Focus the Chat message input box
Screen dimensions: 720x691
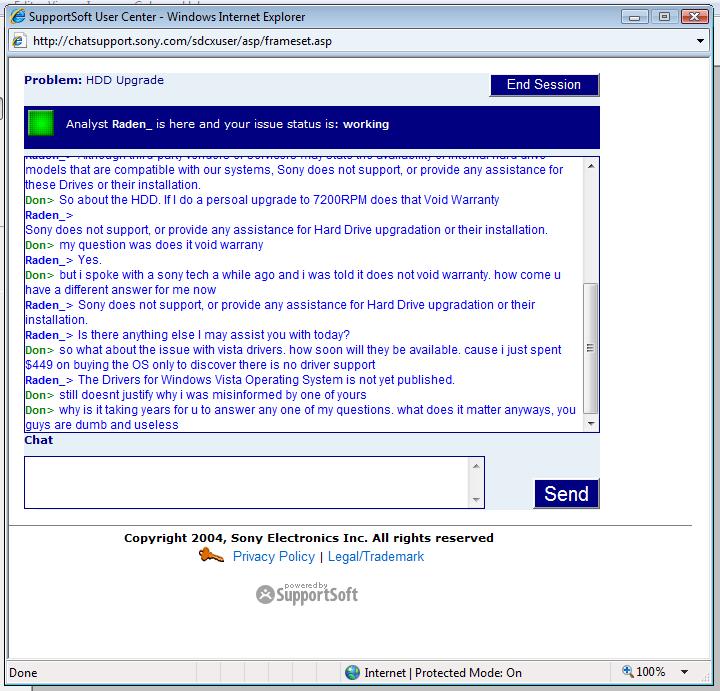point(247,482)
